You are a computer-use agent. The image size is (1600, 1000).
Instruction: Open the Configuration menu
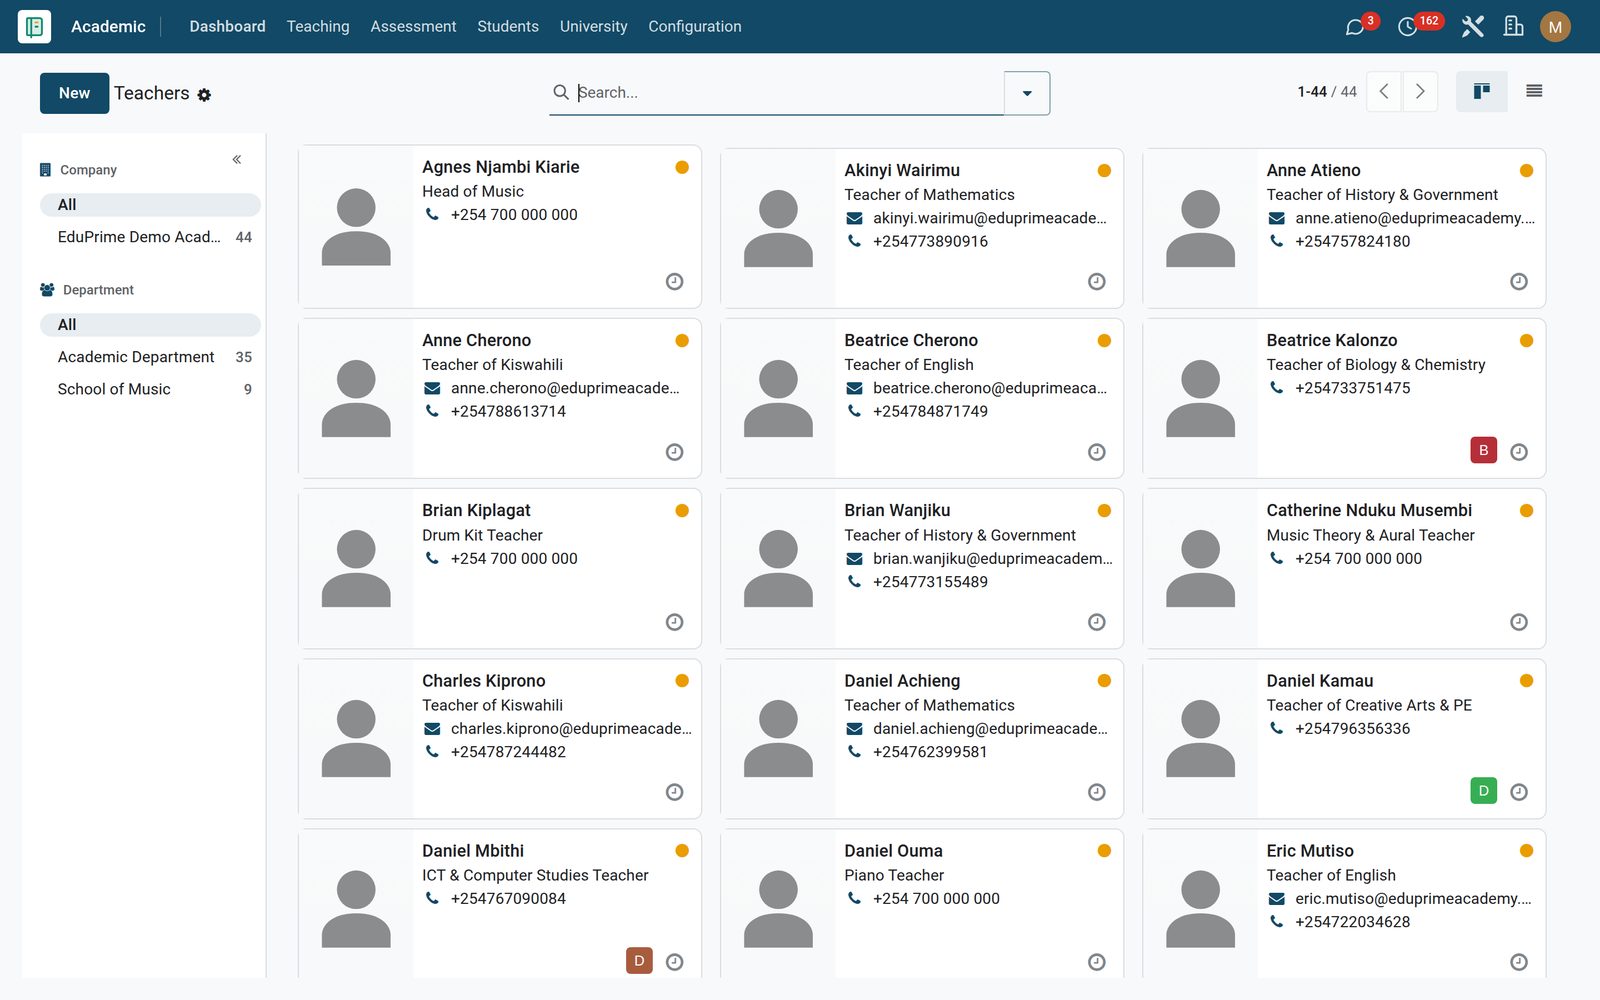(x=695, y=27)
